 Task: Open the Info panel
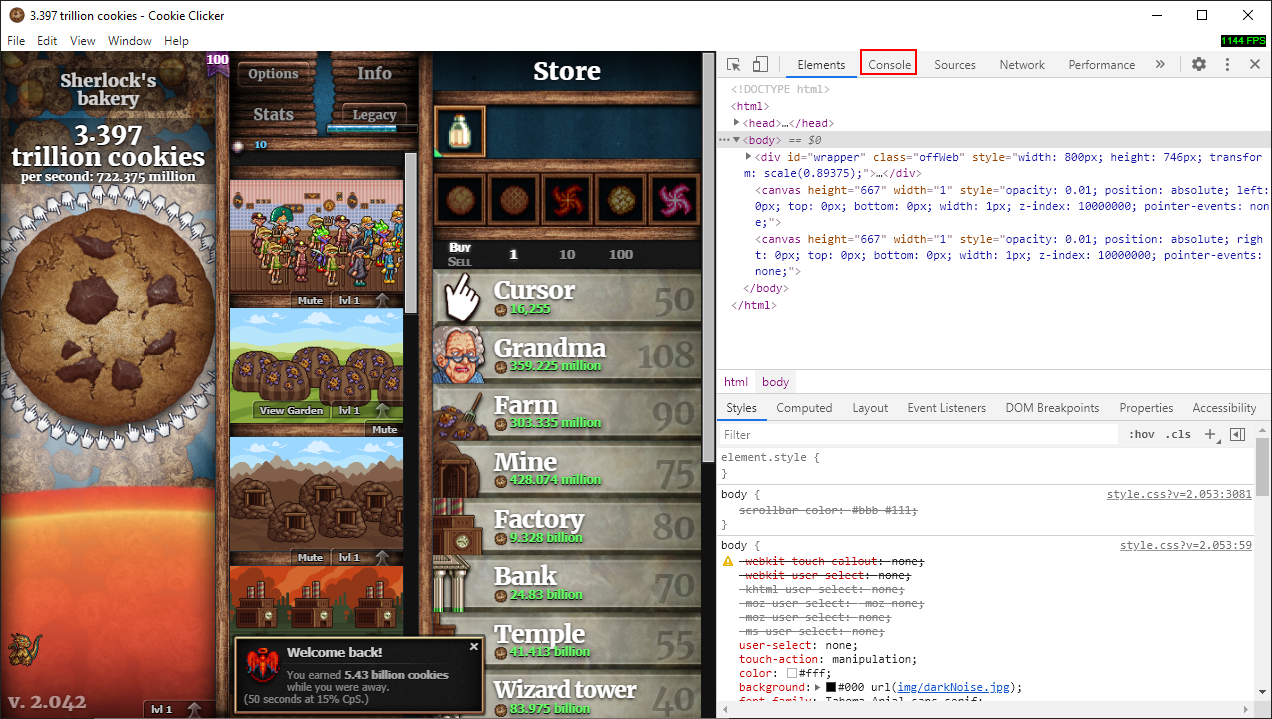[374, 73]
